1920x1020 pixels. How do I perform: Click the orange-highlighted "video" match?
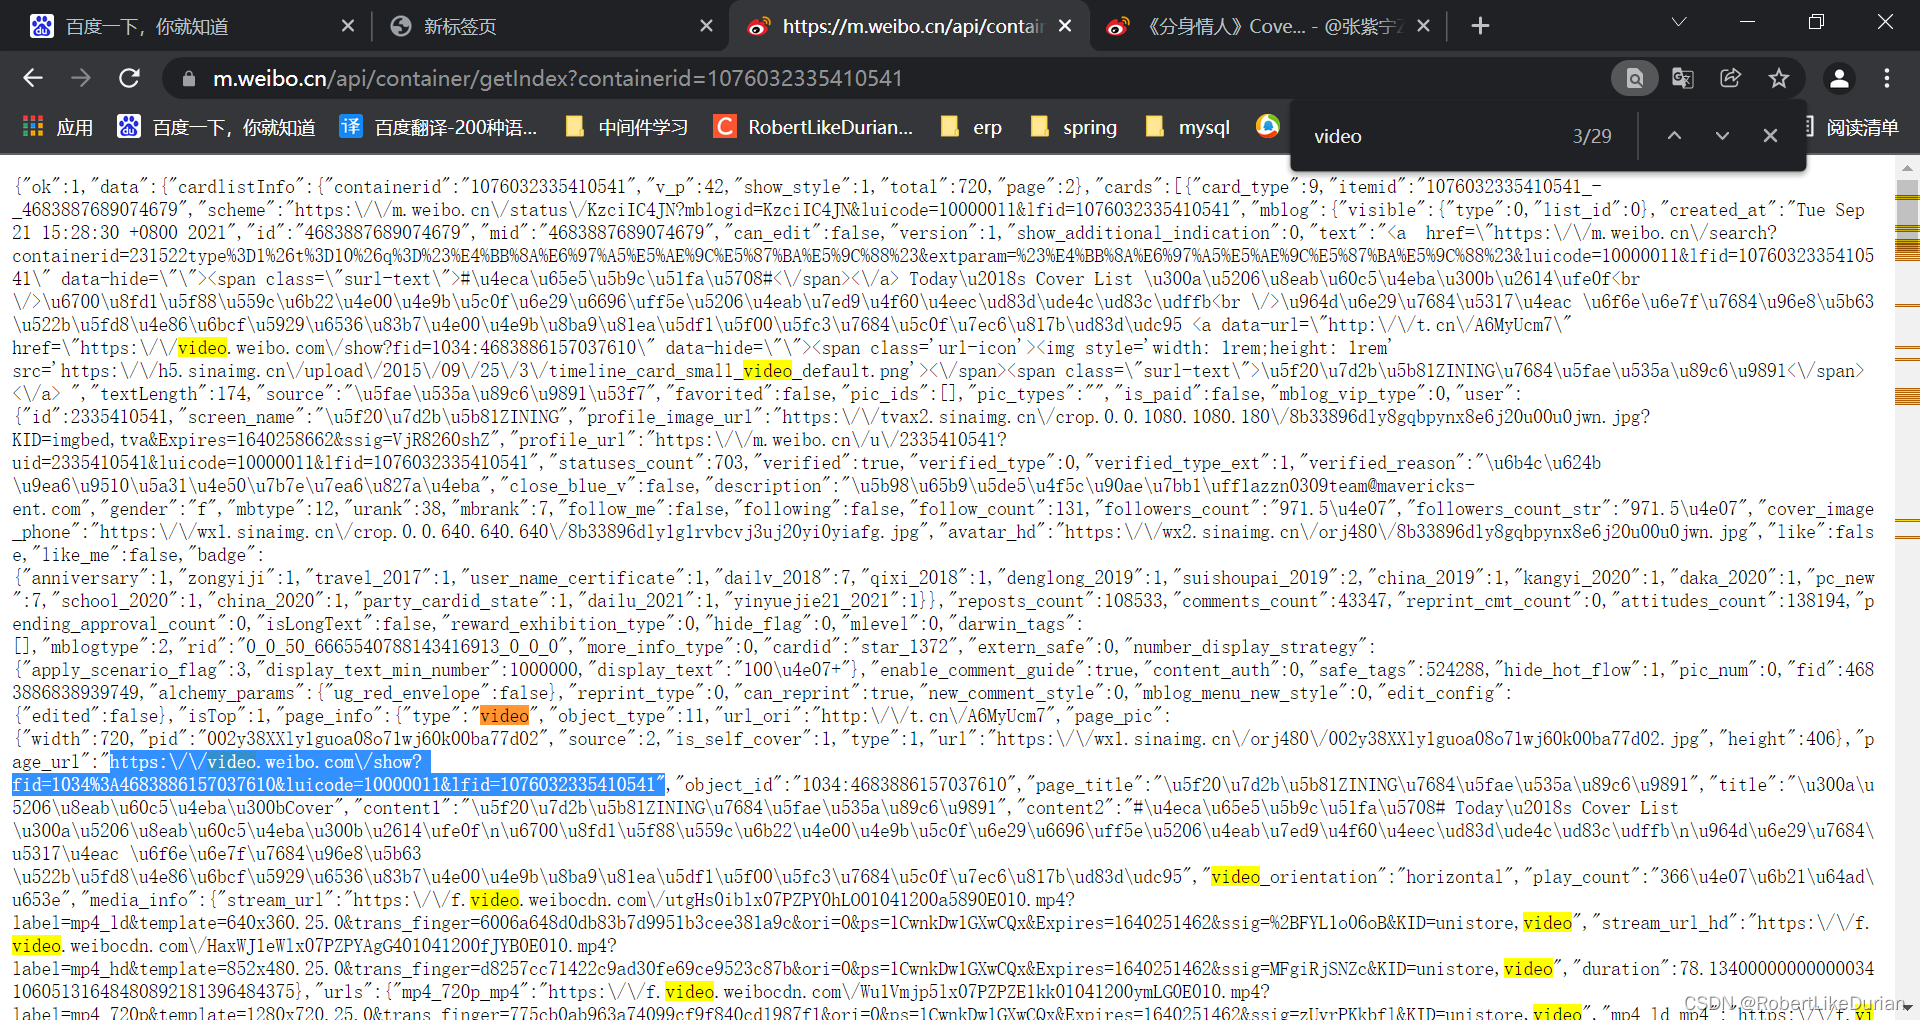pyautogui.click(x=504, y=715)
